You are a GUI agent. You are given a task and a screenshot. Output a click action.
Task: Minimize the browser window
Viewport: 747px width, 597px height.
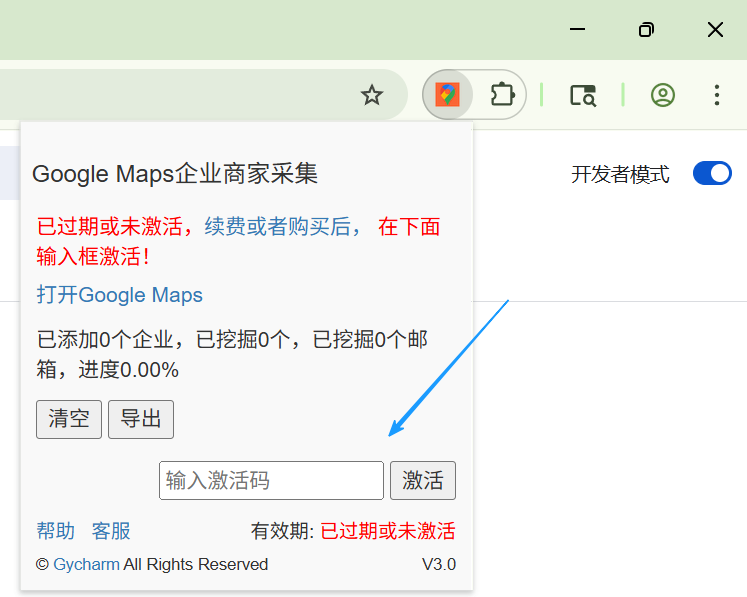pos(577,30)
